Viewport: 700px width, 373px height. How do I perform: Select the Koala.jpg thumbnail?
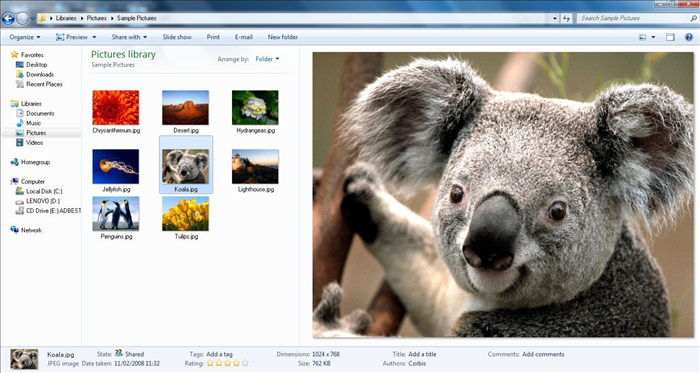186,165
